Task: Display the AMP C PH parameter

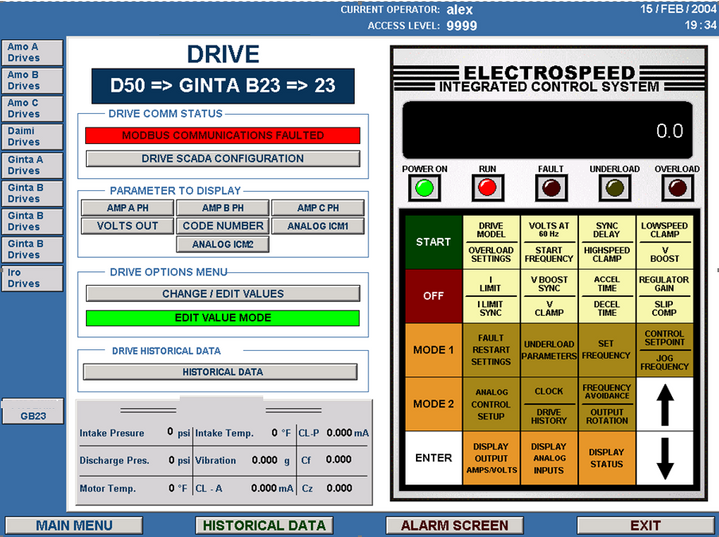Action: tap(318, 208)
